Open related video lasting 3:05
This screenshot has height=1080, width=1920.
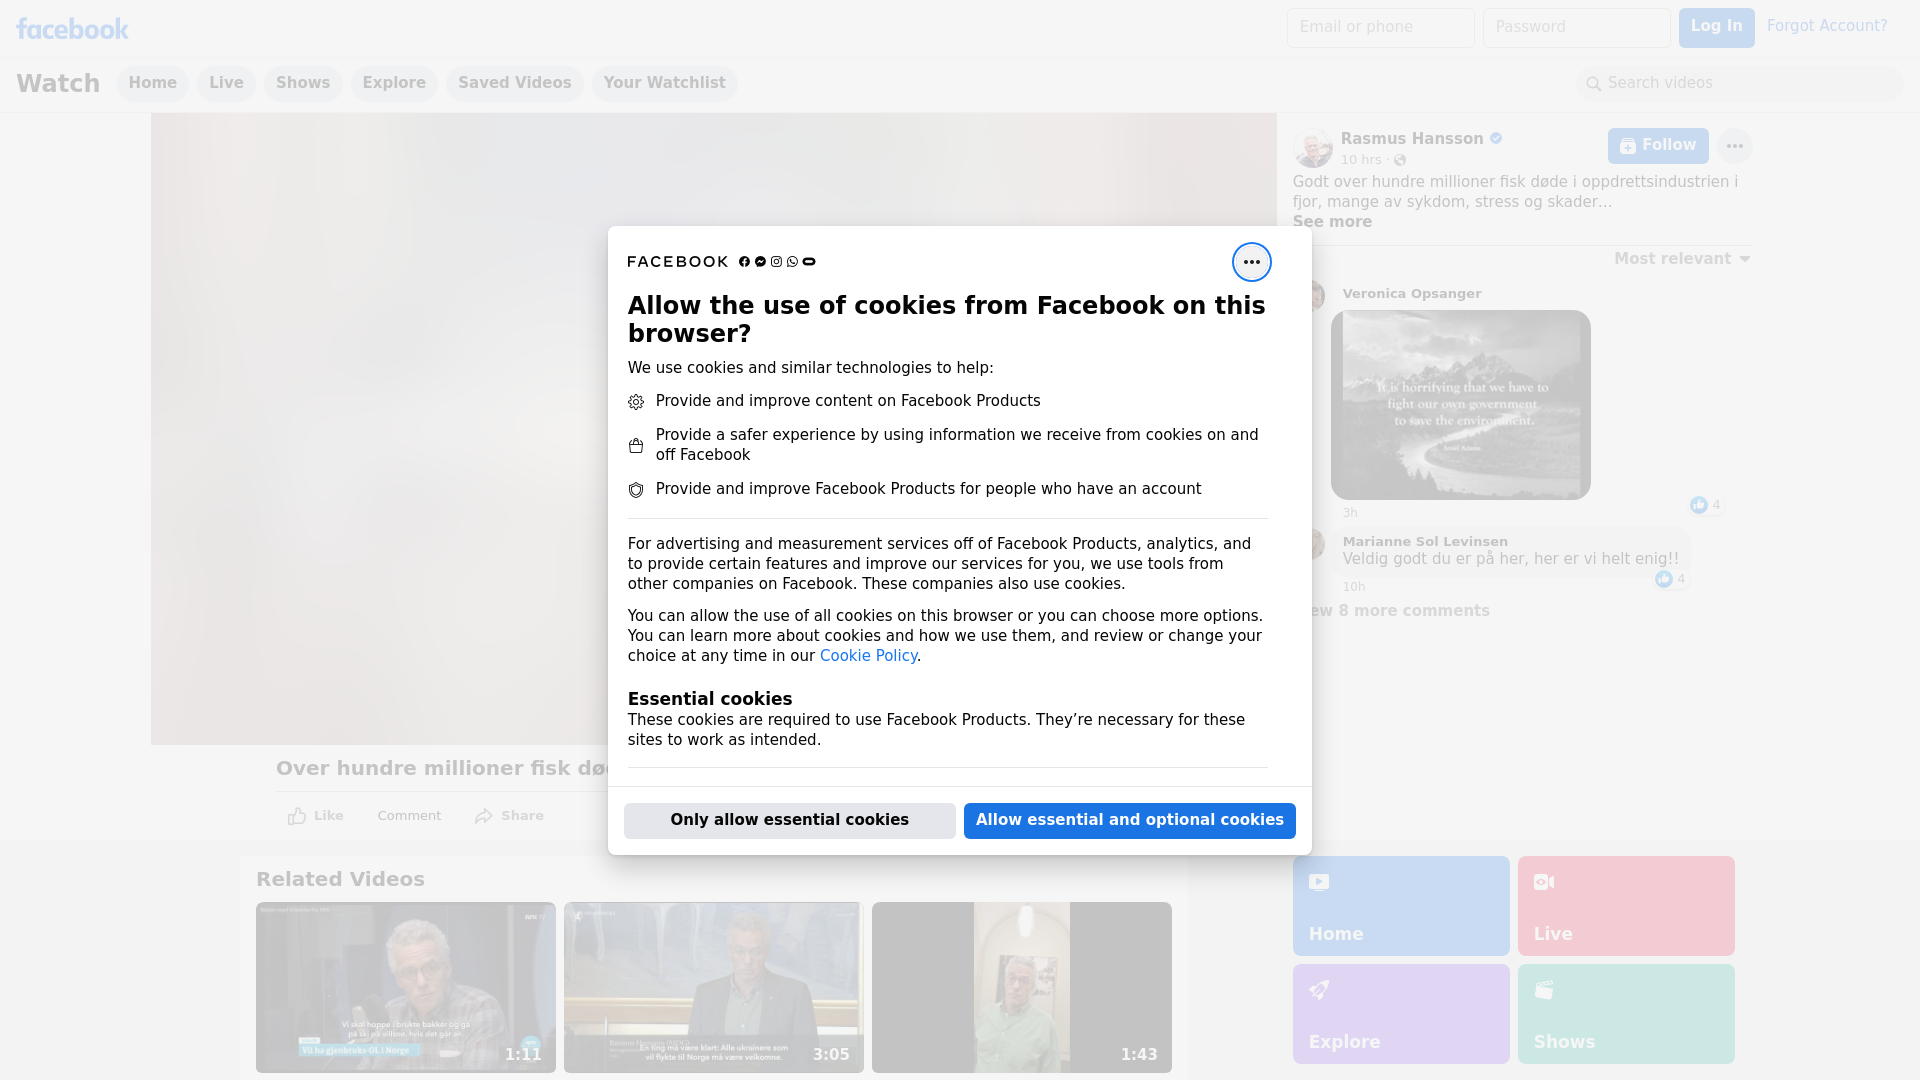point(713,988)
